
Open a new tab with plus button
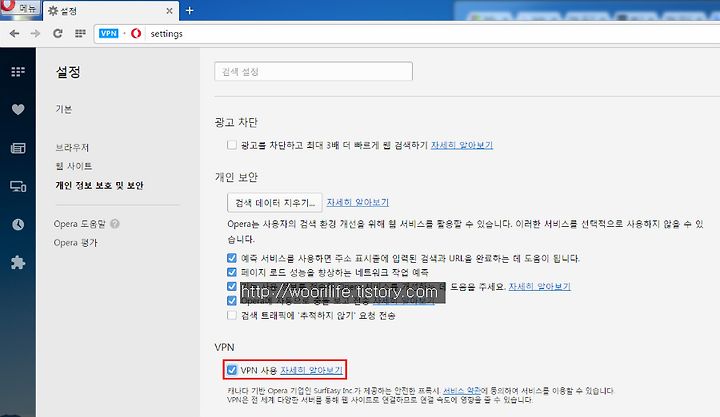pyautogui.click(x=189, y=10)
